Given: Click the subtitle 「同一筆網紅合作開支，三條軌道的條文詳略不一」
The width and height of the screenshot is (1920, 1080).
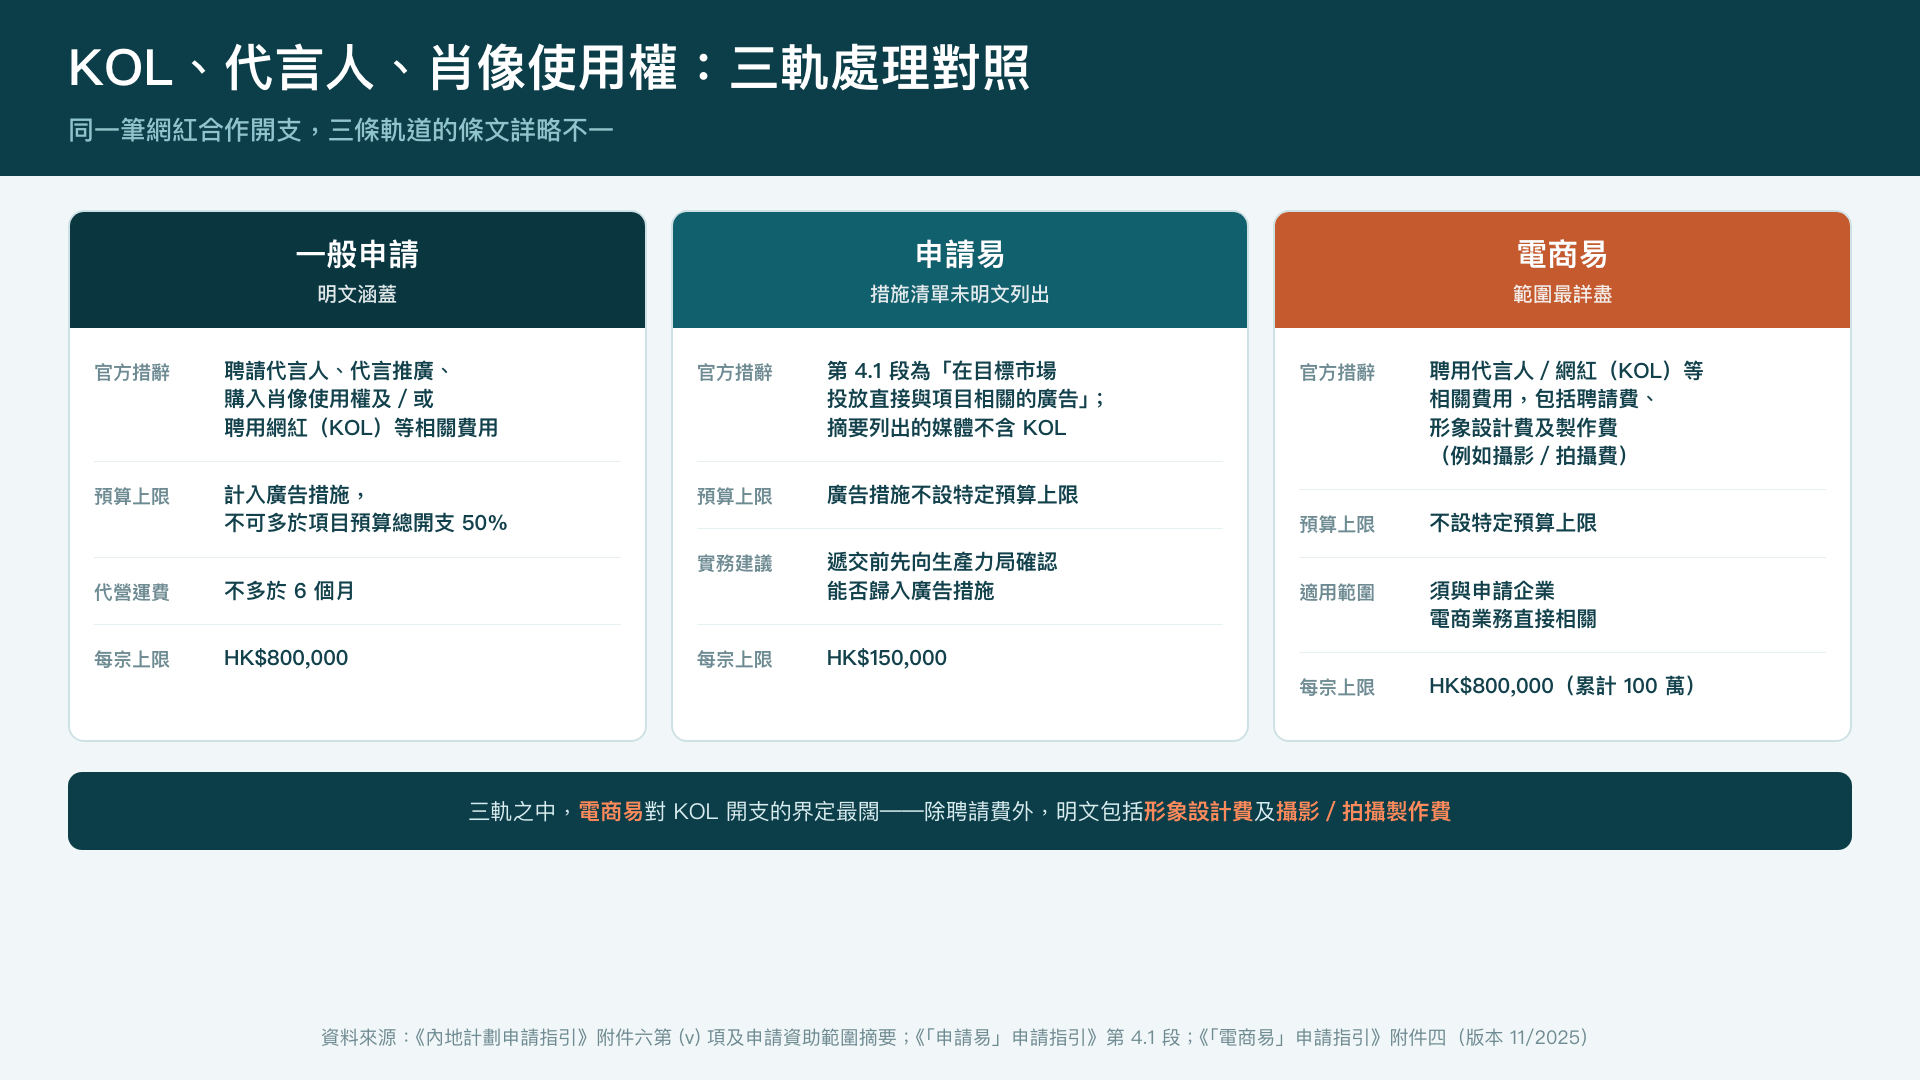Looking at the screenshot, I should click(341, 130).
